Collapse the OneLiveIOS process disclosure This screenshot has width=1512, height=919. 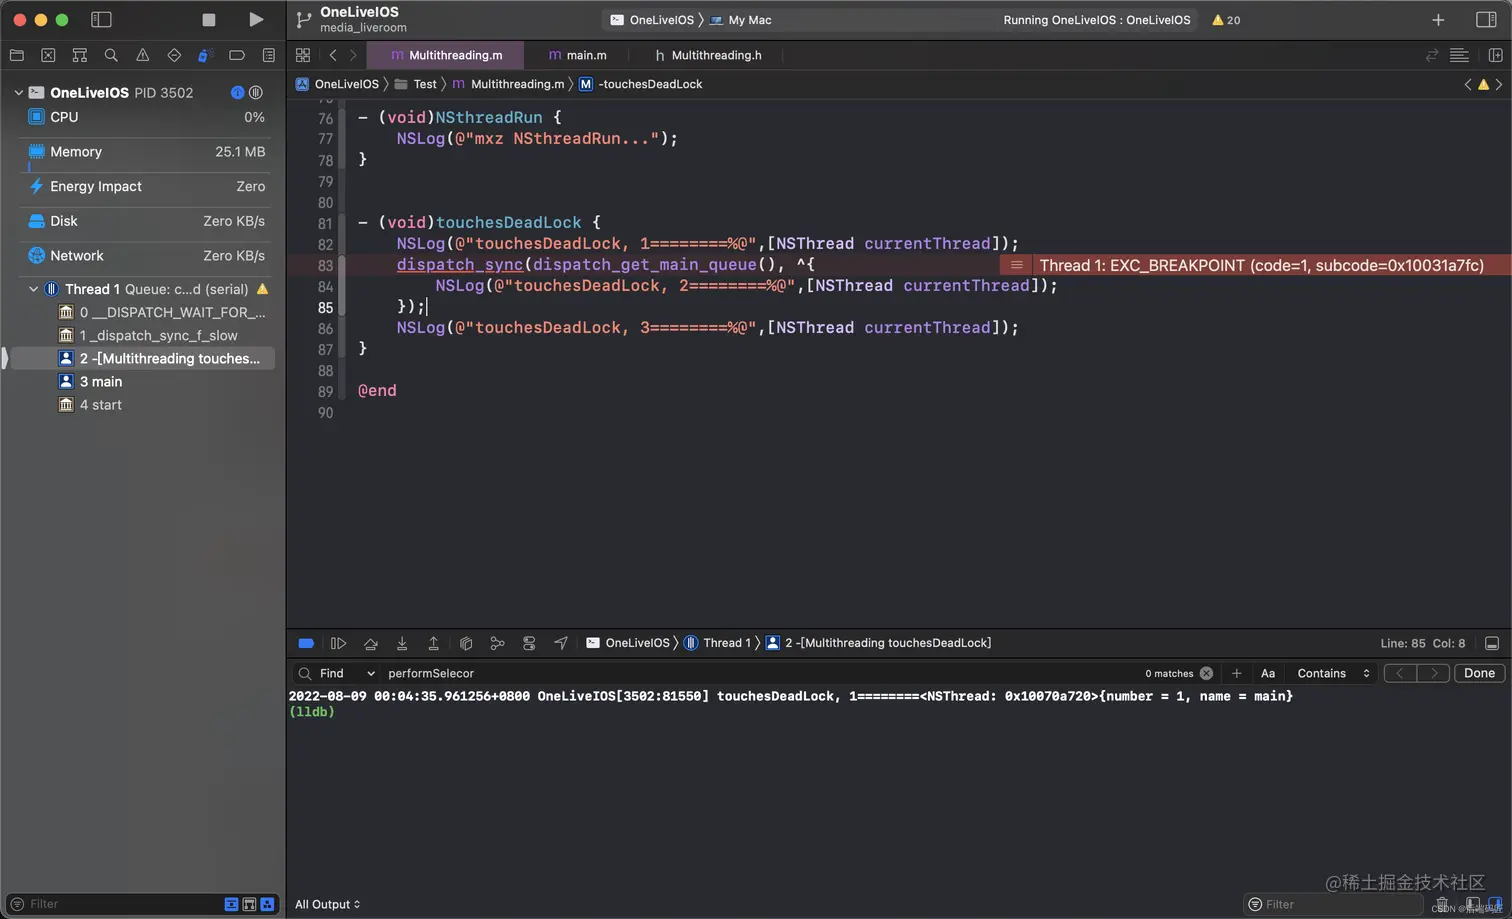tap(18, 92)
